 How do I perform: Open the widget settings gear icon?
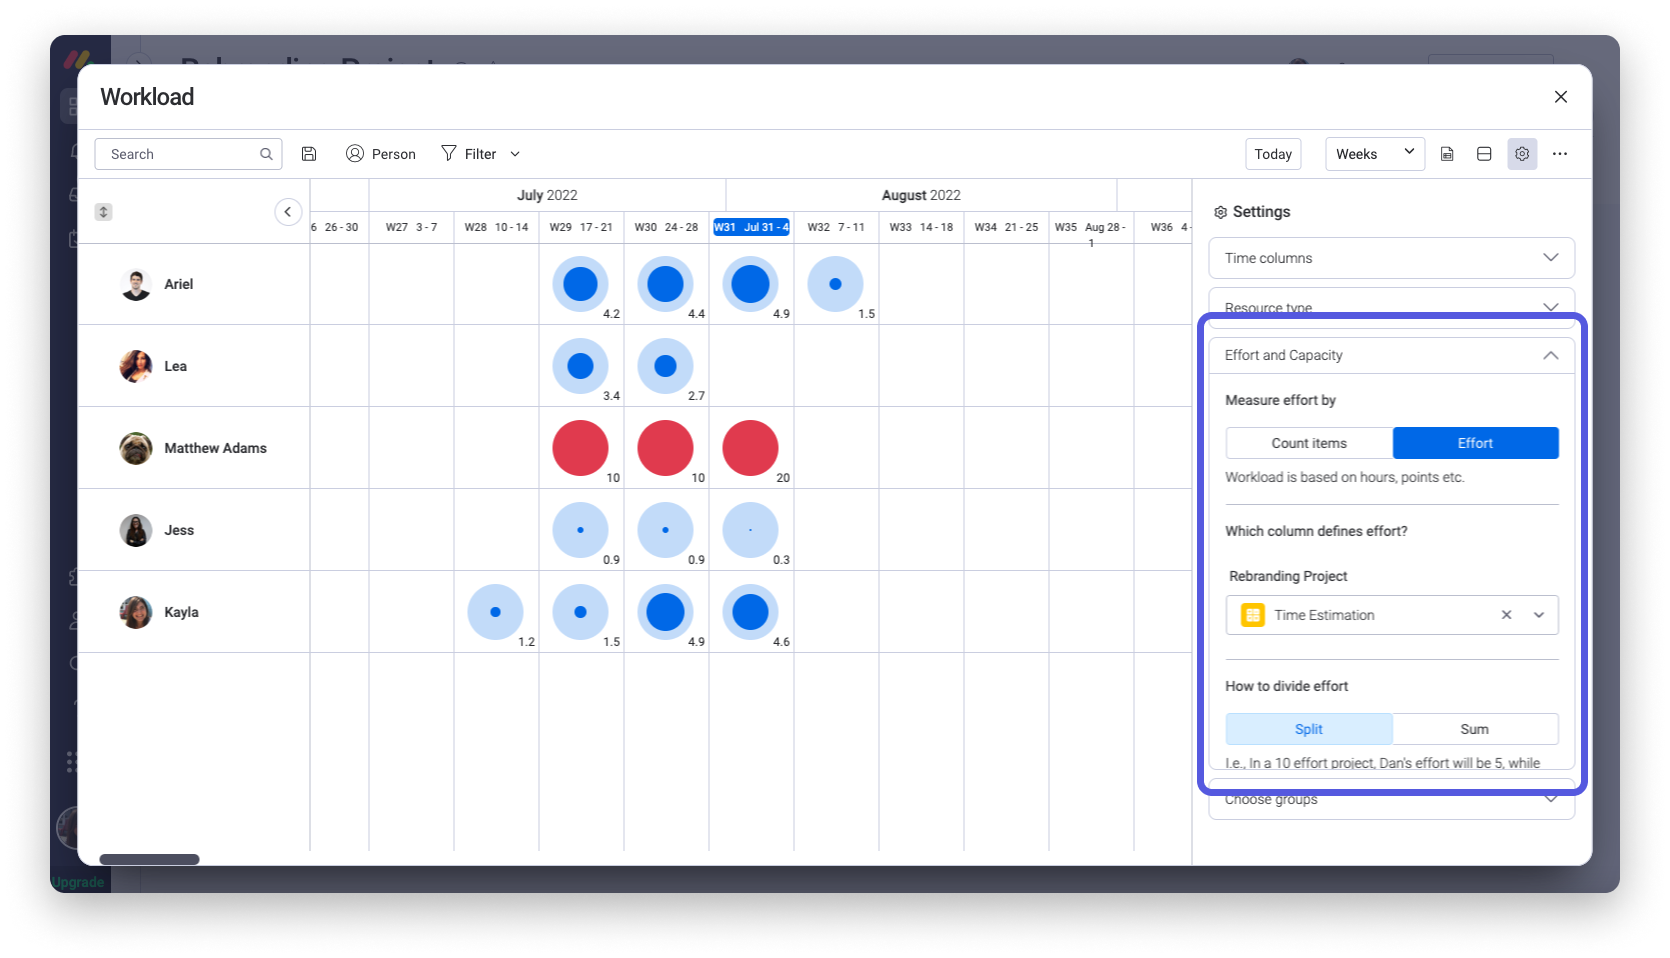click(1522, 154)
